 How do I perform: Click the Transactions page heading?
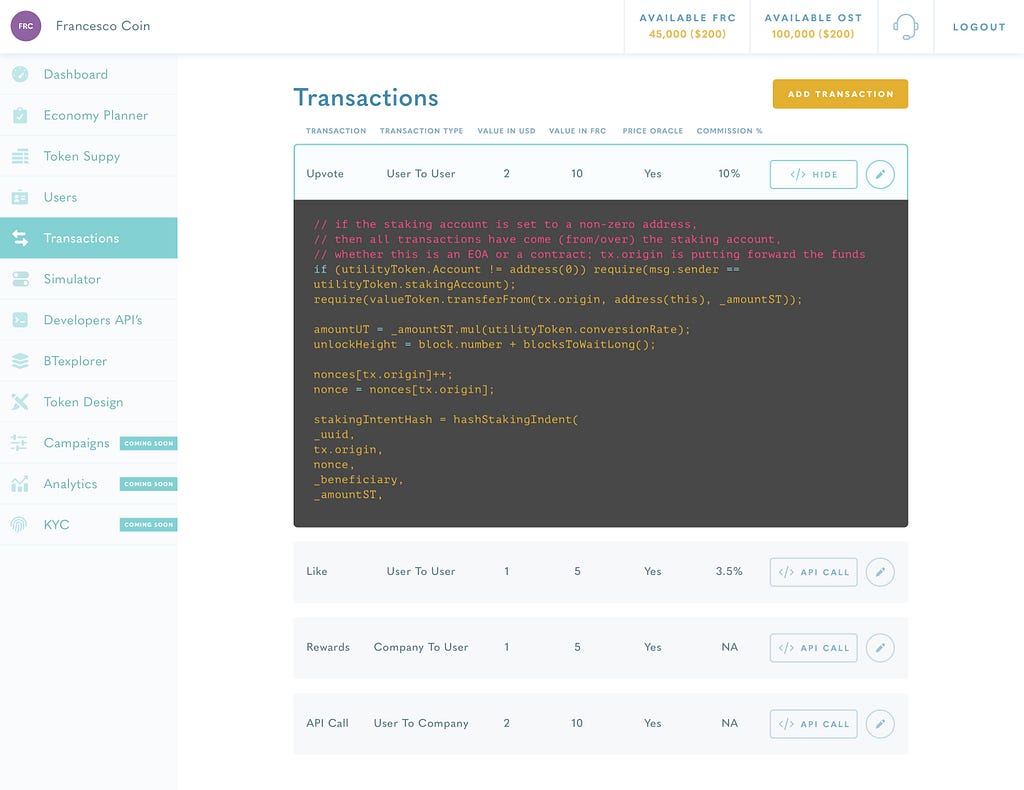click(x=366, y=97)
